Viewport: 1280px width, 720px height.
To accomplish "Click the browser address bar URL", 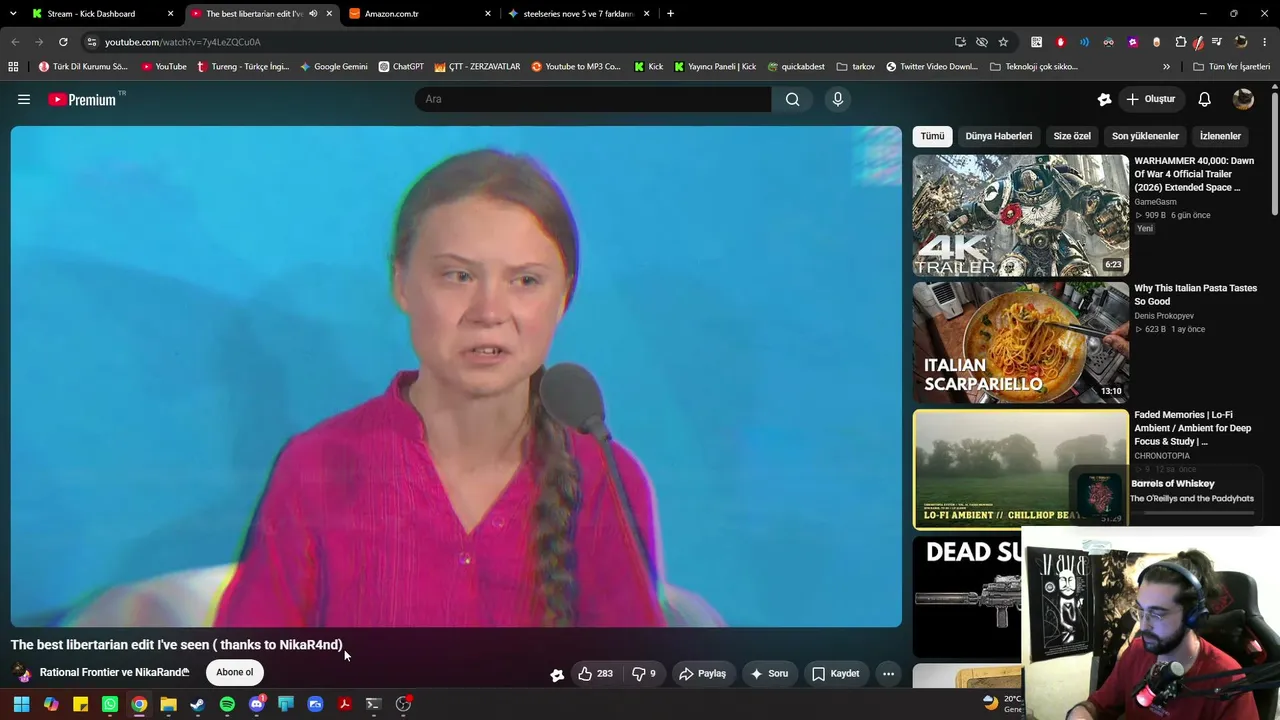I will coord(183,42).
